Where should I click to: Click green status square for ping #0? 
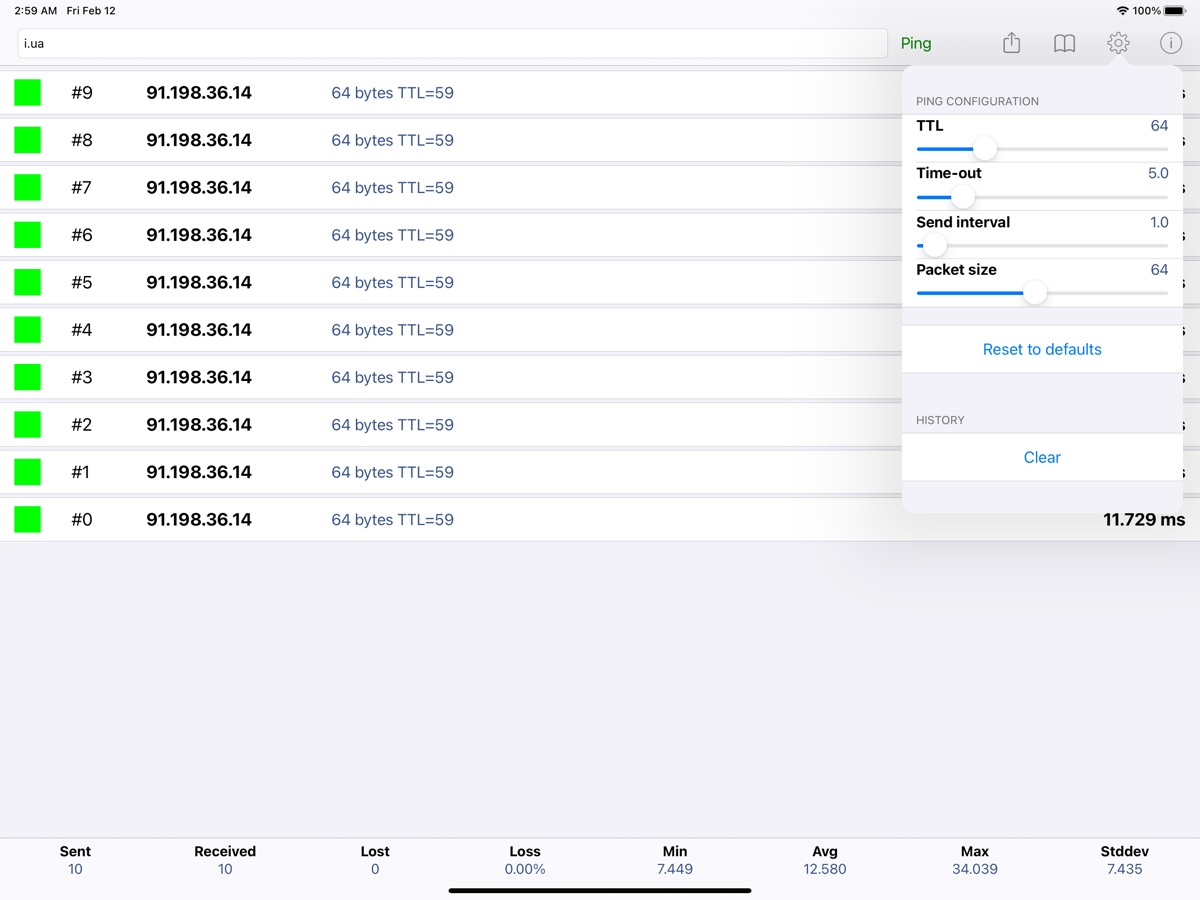(x=28, y=520)
